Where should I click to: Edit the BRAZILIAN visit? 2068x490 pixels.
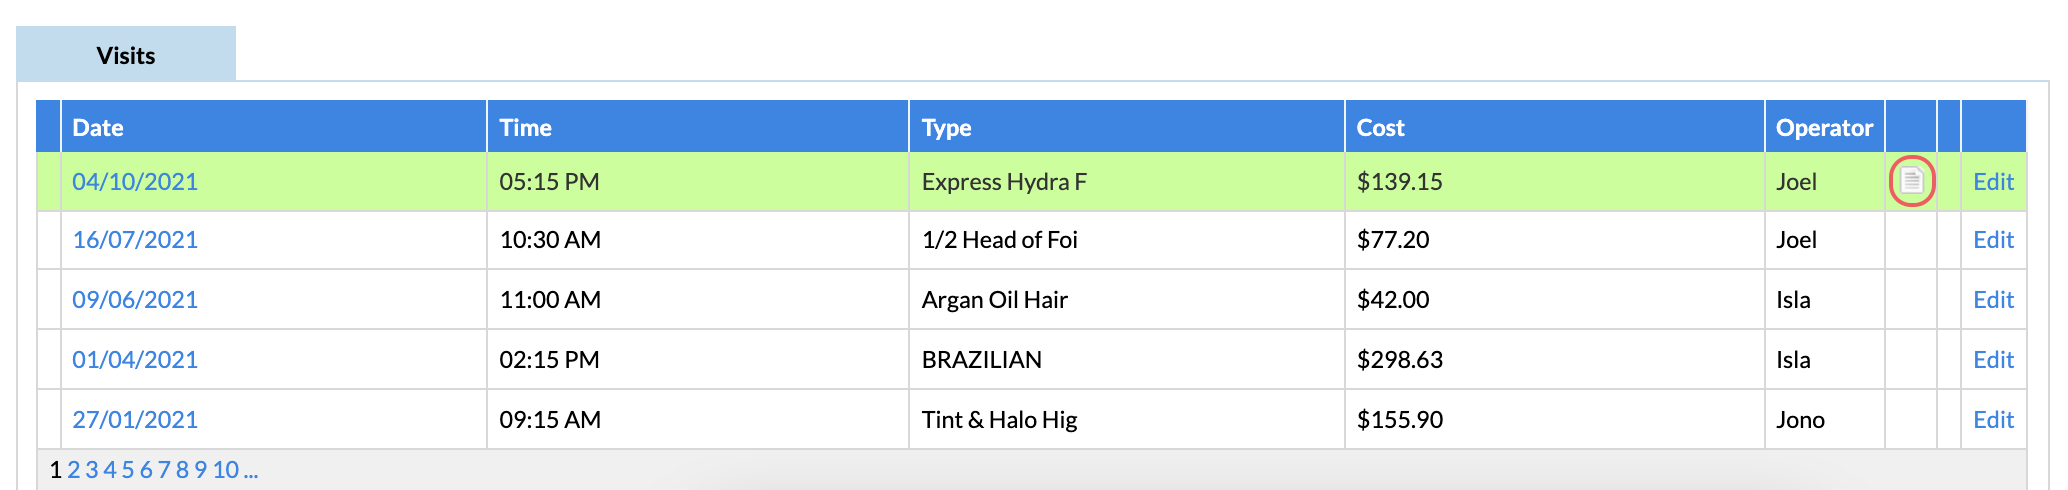[x=1993, y=360]
